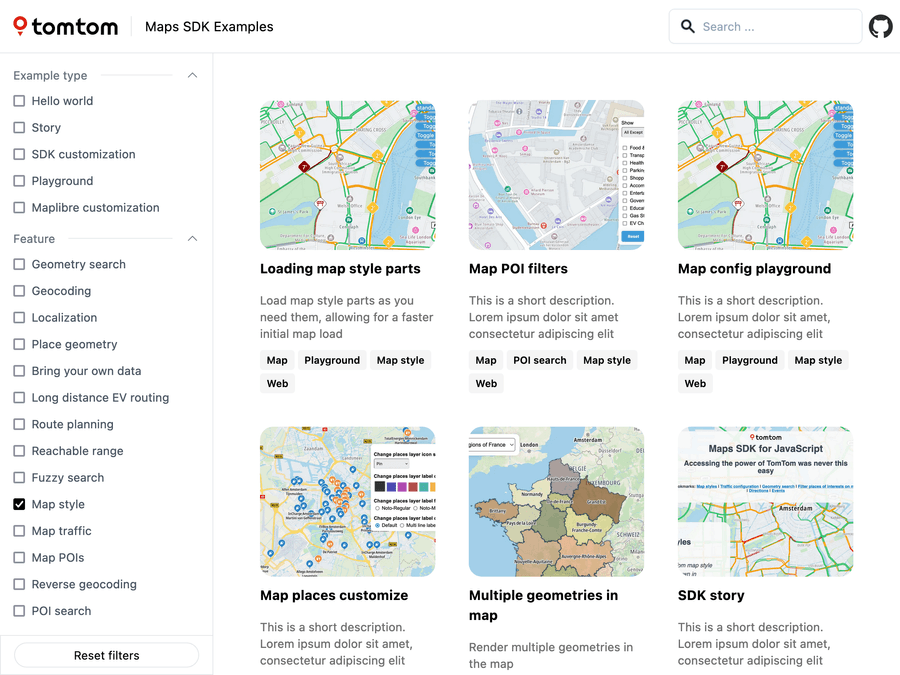Viewport: 900px width, 675px height.
Task: Click Web tag on Map POI filters card
Action: (x=486, y=383)
